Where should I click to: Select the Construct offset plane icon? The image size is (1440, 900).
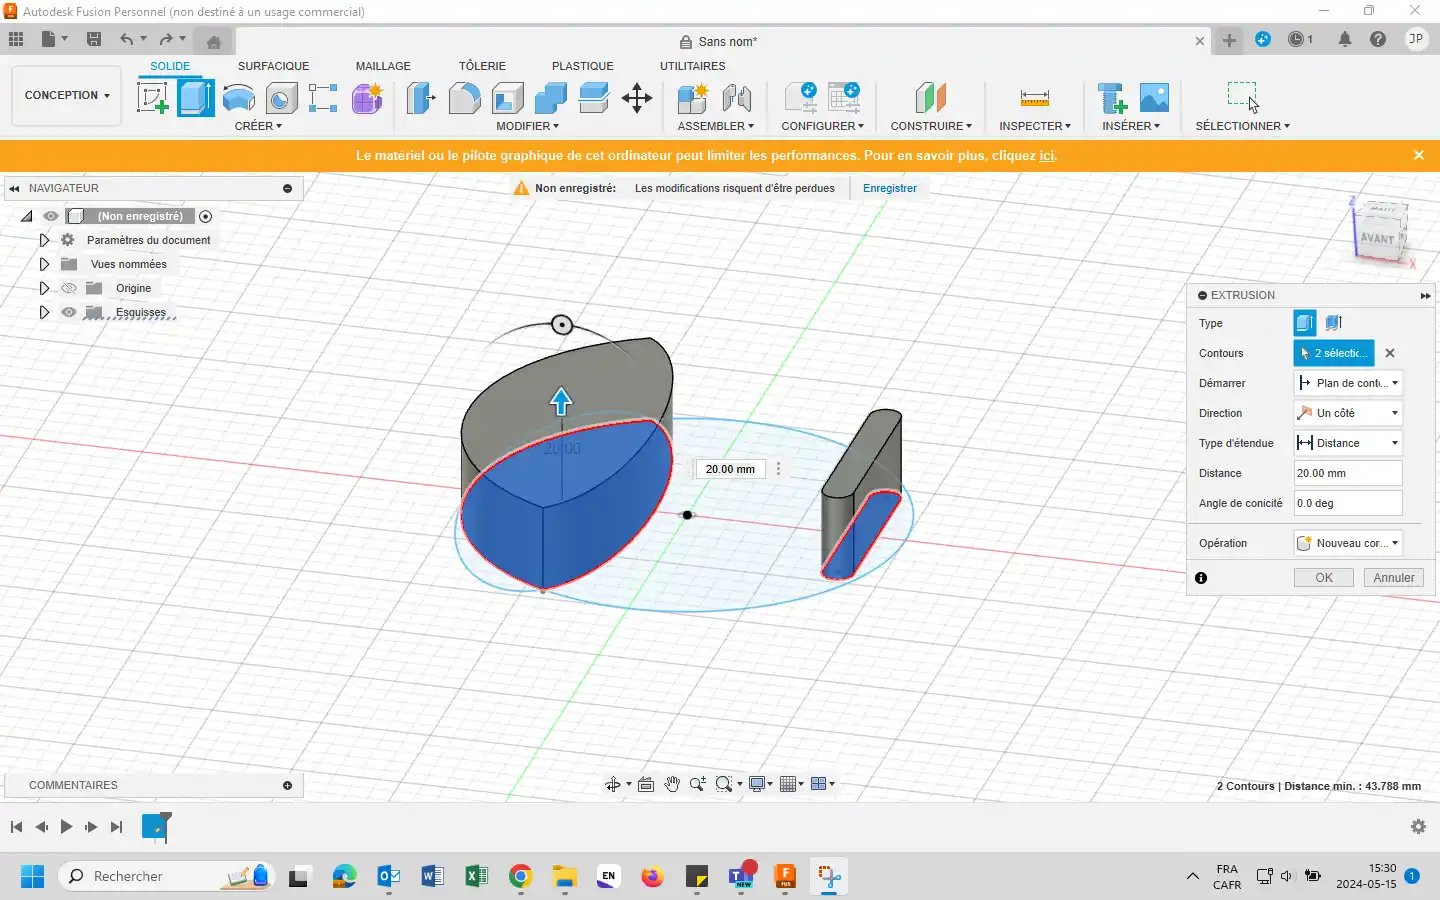click(x=930, y=98)
